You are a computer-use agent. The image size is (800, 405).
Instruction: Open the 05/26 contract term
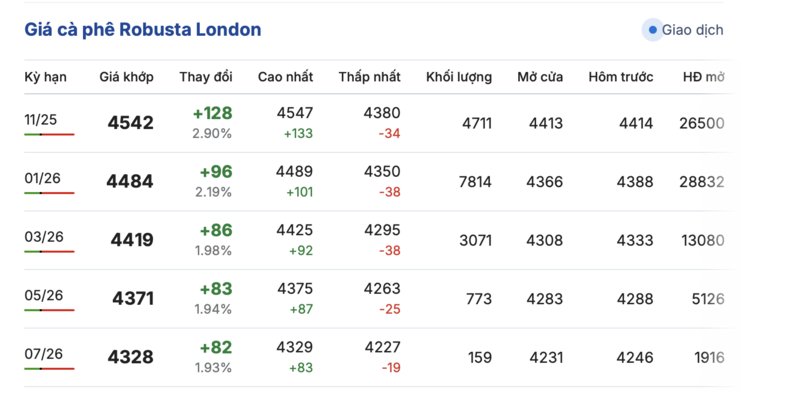42,295
